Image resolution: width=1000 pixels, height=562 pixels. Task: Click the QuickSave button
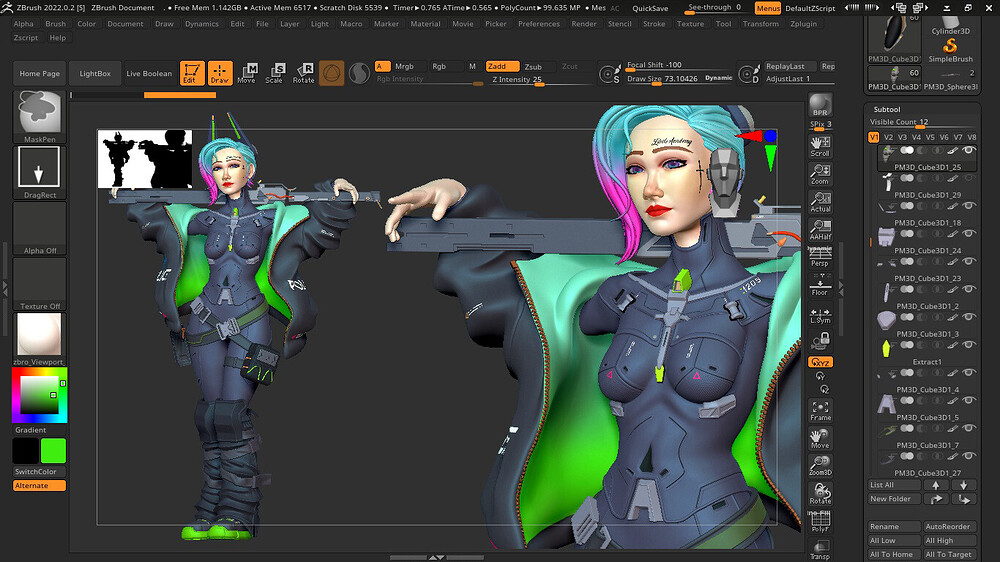pyautogui.click(x=650, y=8)
